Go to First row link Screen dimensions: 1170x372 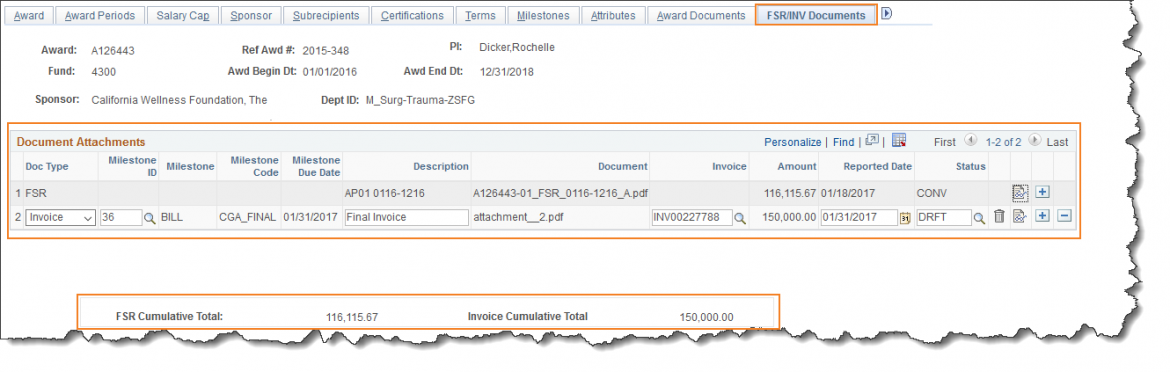tap(945, 142)
